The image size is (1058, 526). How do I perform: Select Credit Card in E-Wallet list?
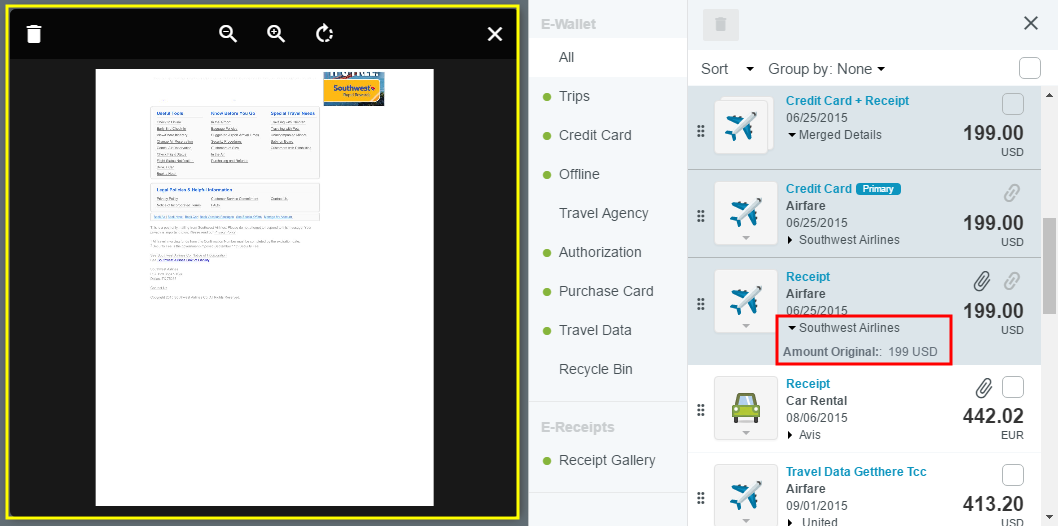click(595, 135)
